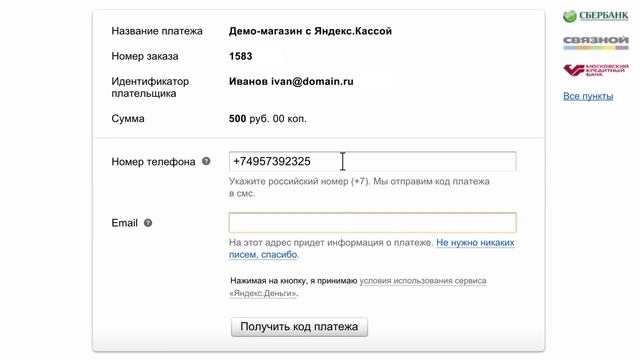Focus the empty Email input field

(x=372, y=222)
